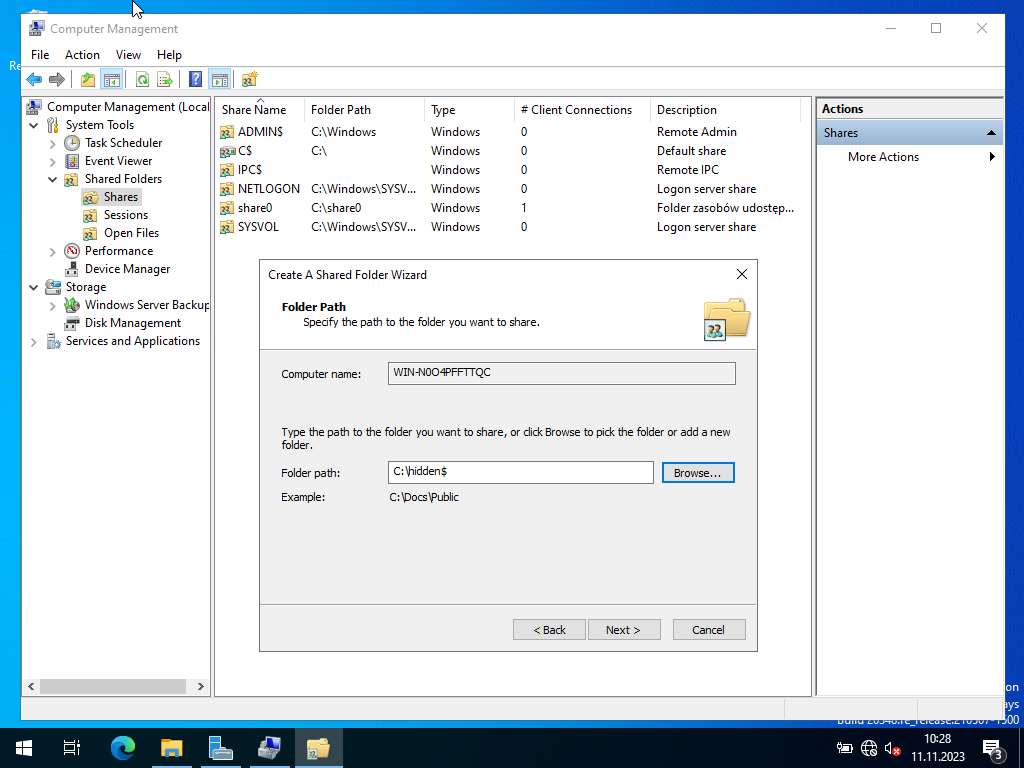The height and width of the screenshot is (768, 1024).
Task: Toggle the Show/Hide Console Tree icon
Action: pos(111,80)
